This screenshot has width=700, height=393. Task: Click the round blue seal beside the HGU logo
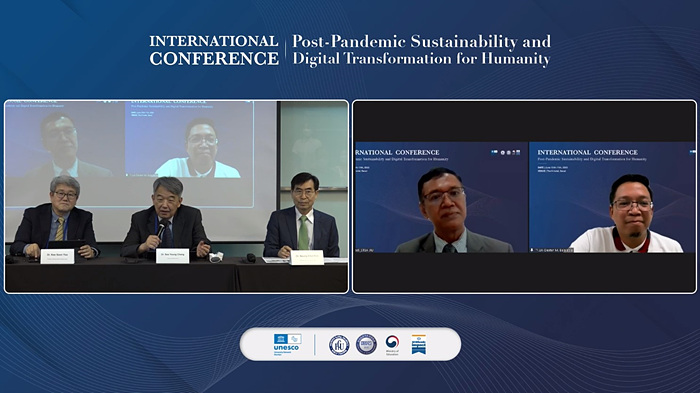(366, 345)
